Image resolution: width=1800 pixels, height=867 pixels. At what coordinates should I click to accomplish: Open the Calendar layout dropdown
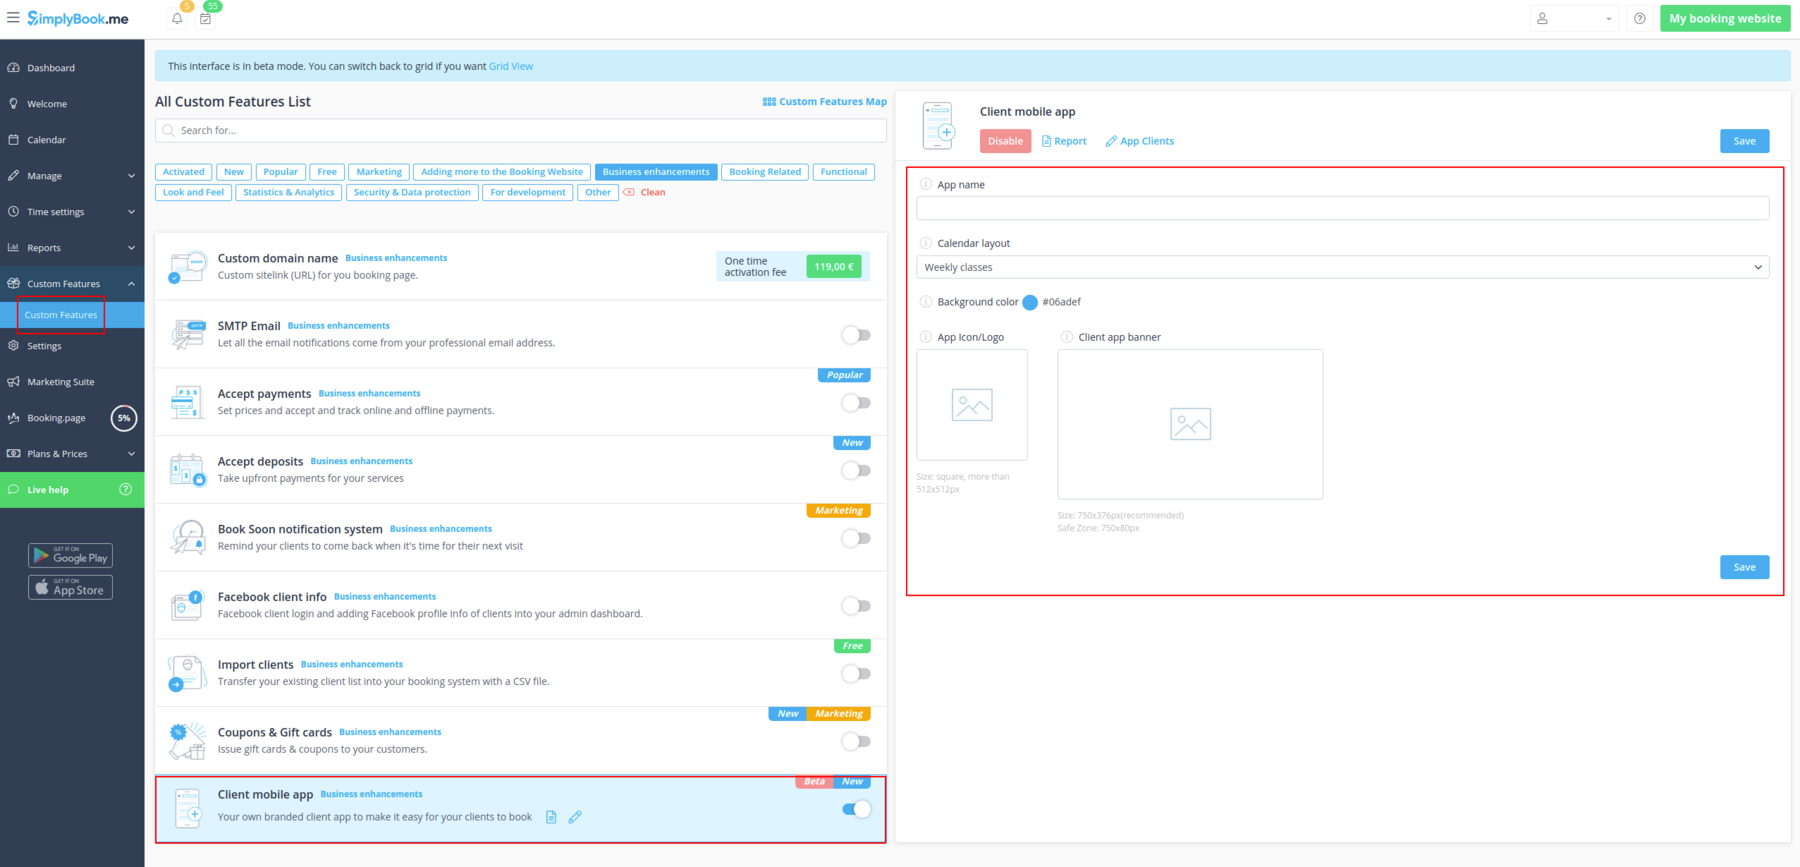[x=1342, y=267]
